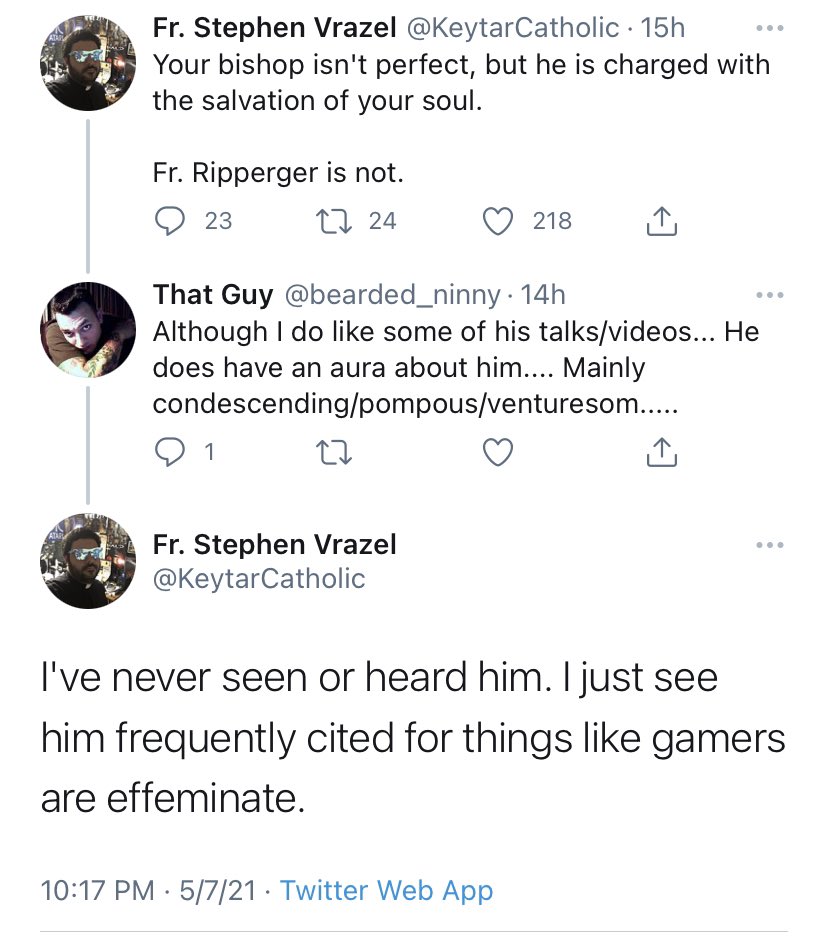The height and width of the screenshot is (940, 828).
Task: Click the That Guy display name
Action: click(x=213, y=295)
